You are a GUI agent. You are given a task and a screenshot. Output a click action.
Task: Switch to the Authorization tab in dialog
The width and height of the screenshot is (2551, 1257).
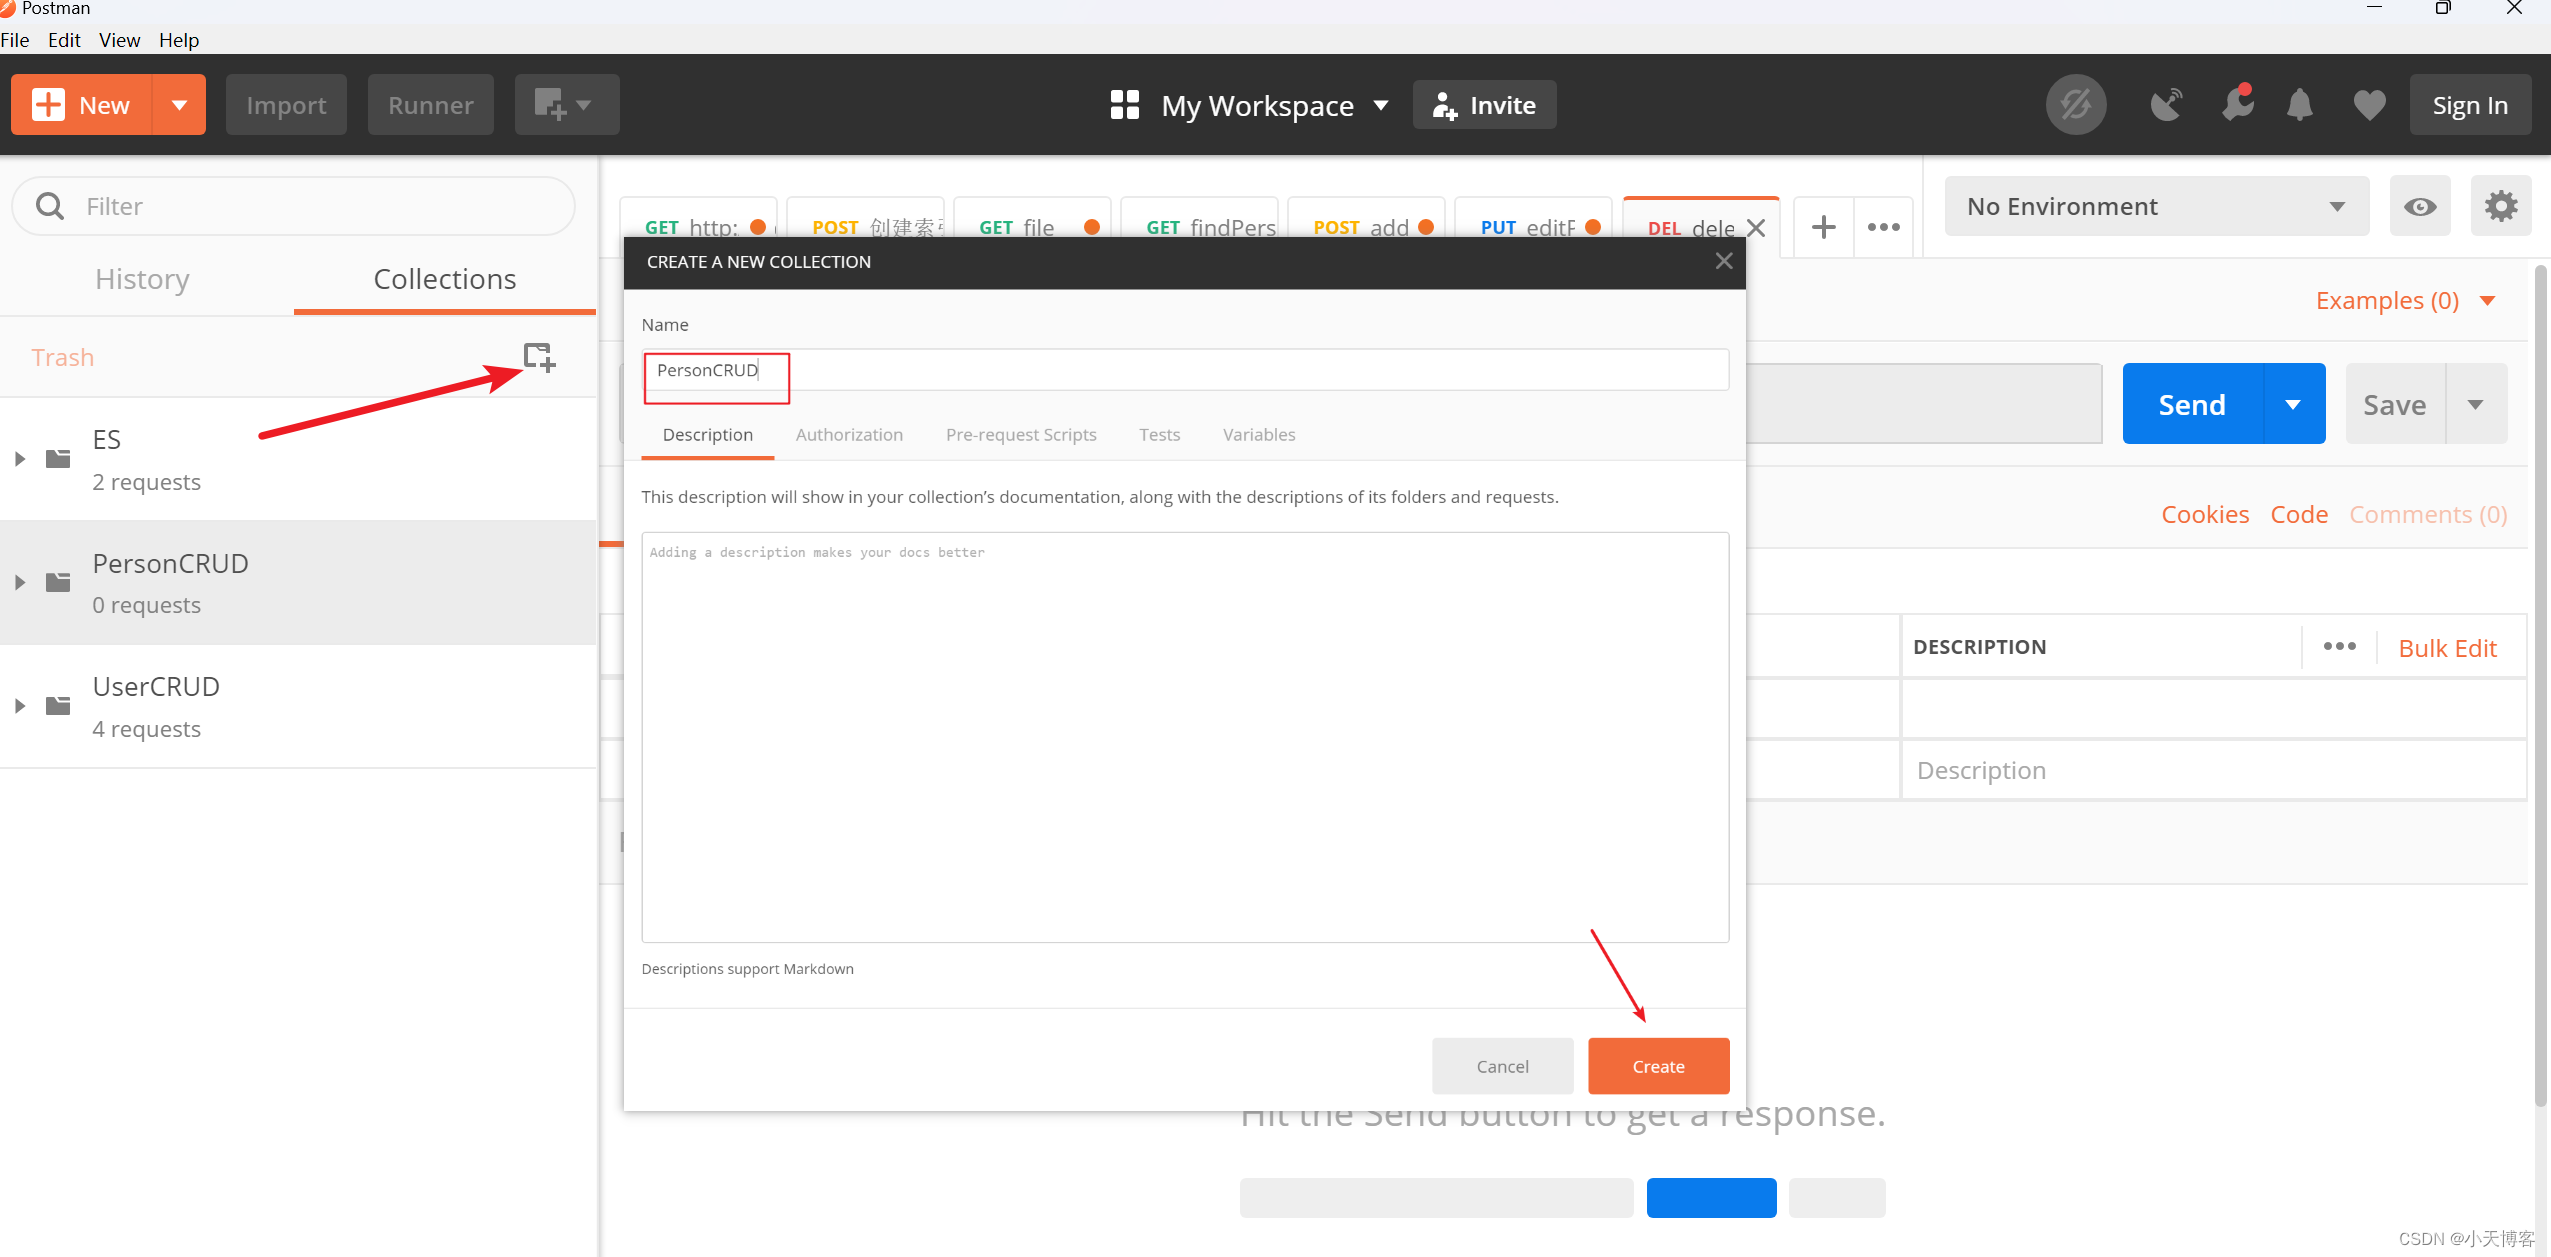[849, 435]
